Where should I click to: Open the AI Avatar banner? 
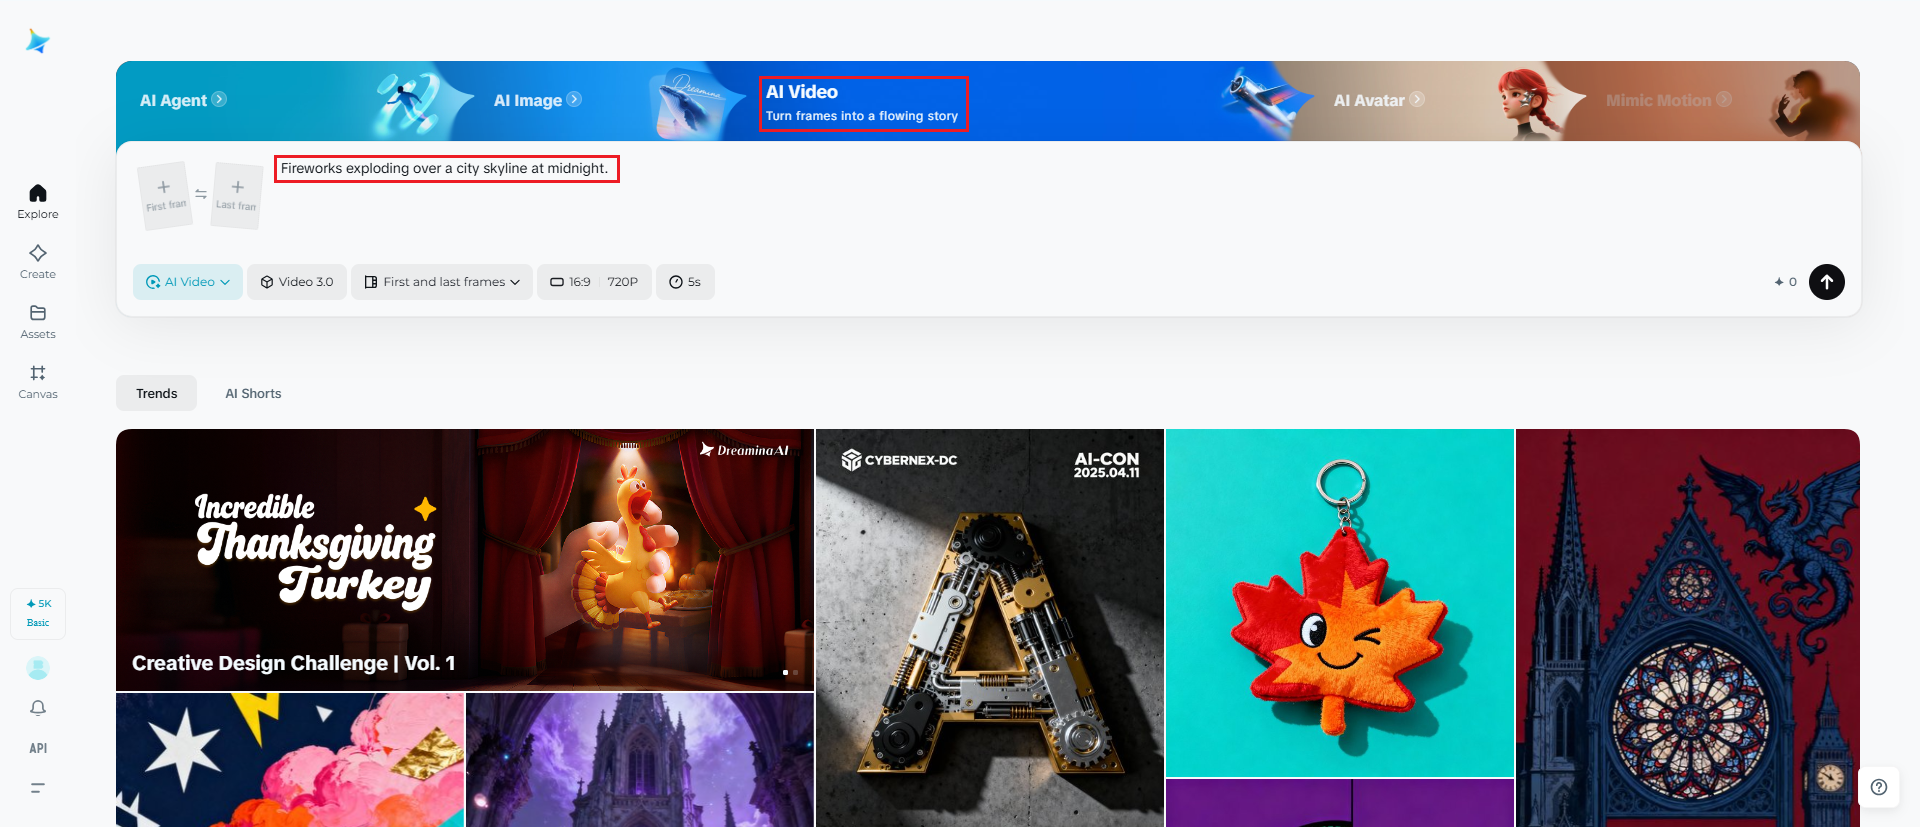[x=1379, y=100]
